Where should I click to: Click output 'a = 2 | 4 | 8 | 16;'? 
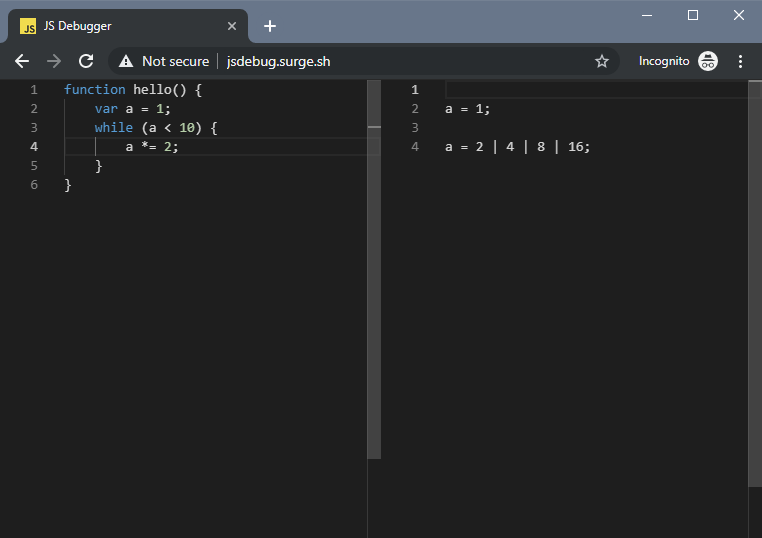coord(518,147)
